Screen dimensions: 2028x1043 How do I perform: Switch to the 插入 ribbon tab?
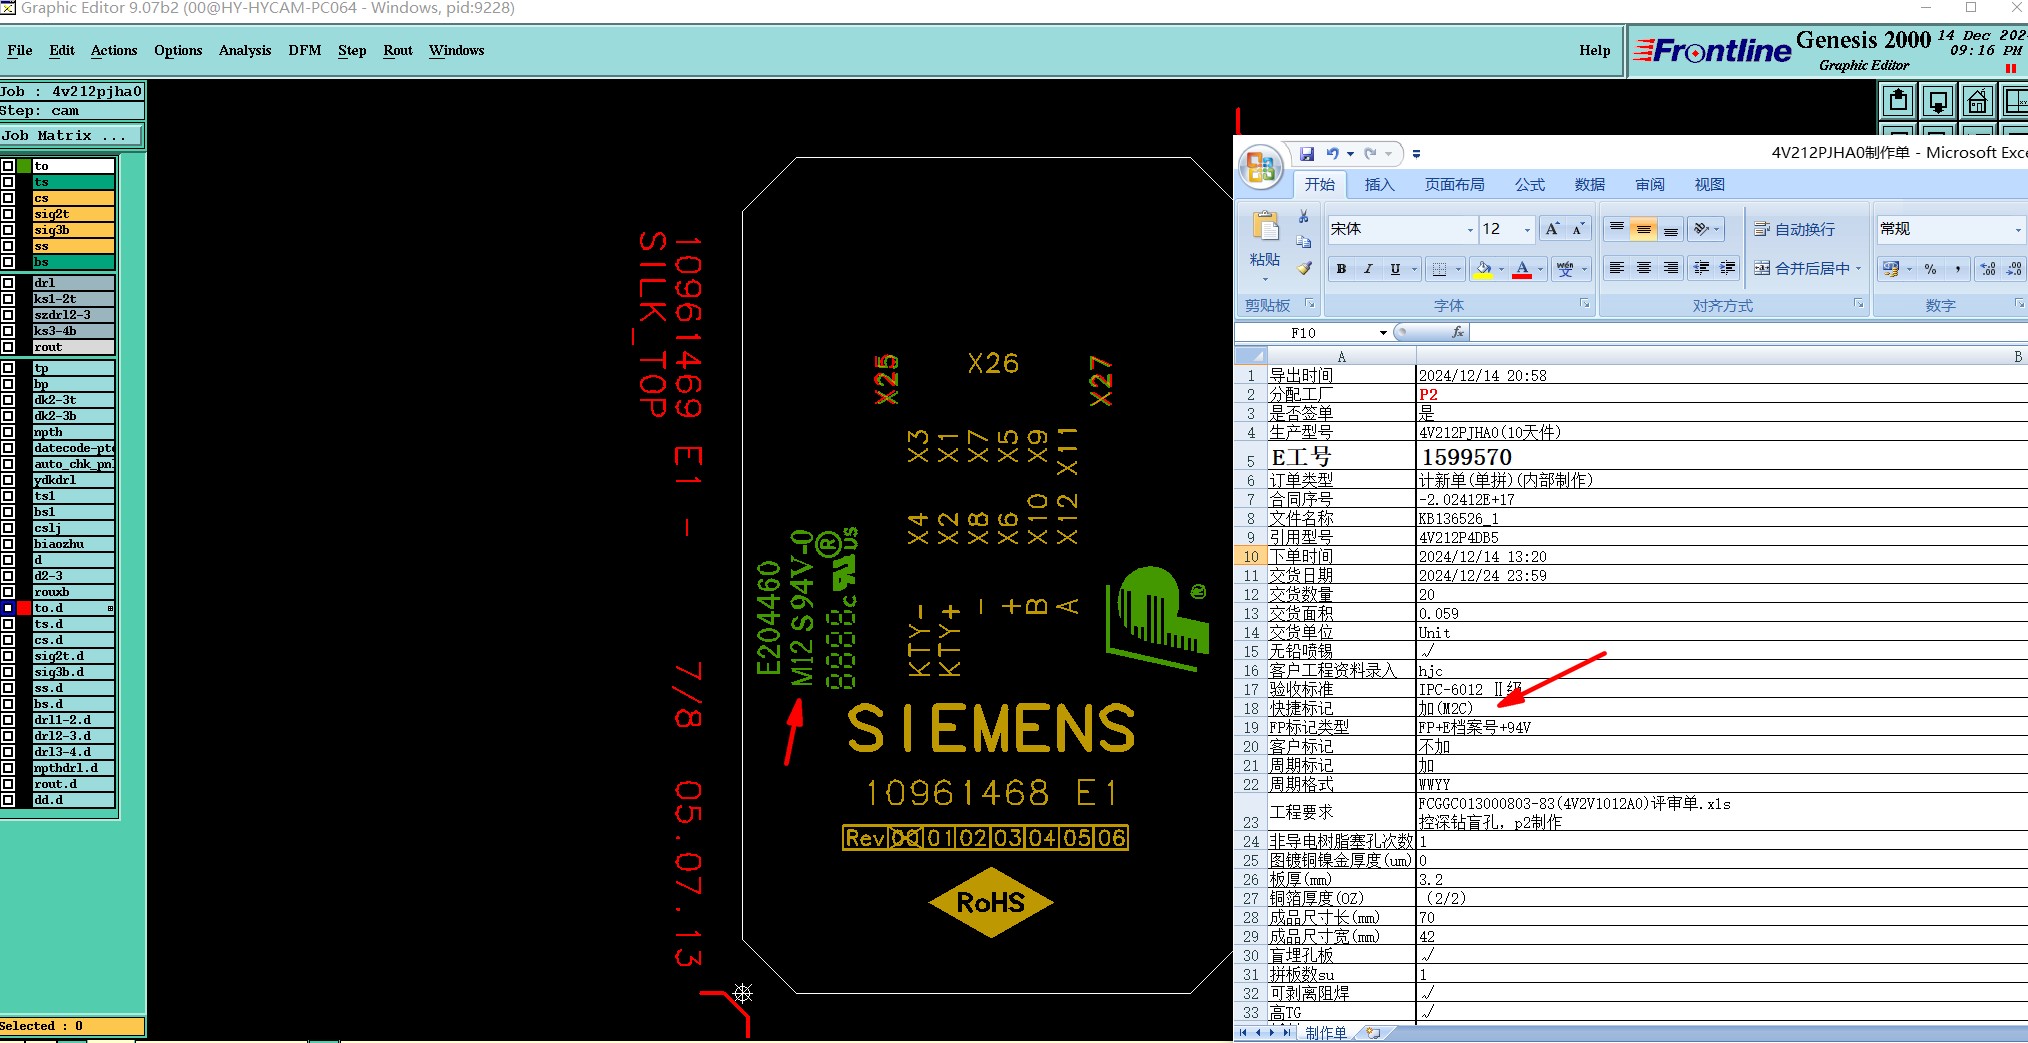click(1379, 184)
